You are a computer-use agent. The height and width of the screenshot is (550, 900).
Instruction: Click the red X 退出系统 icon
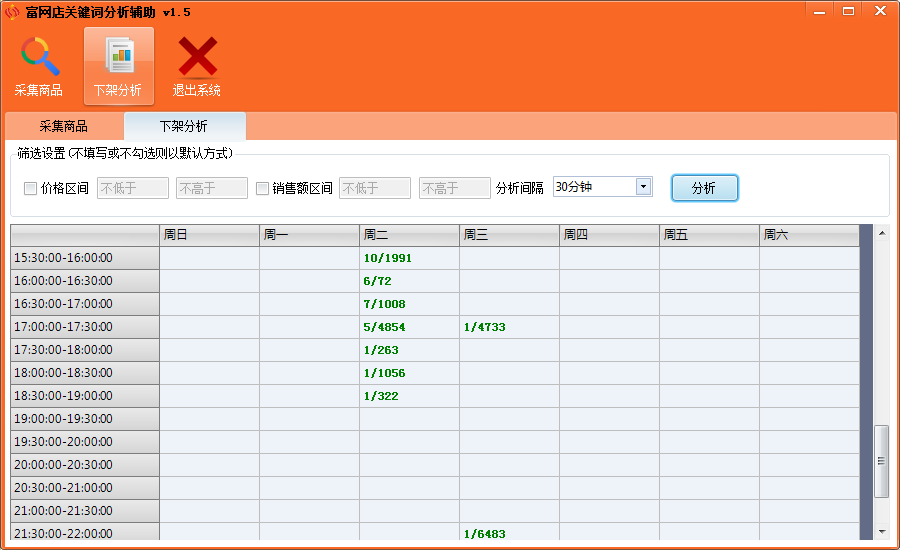point(197,58)
